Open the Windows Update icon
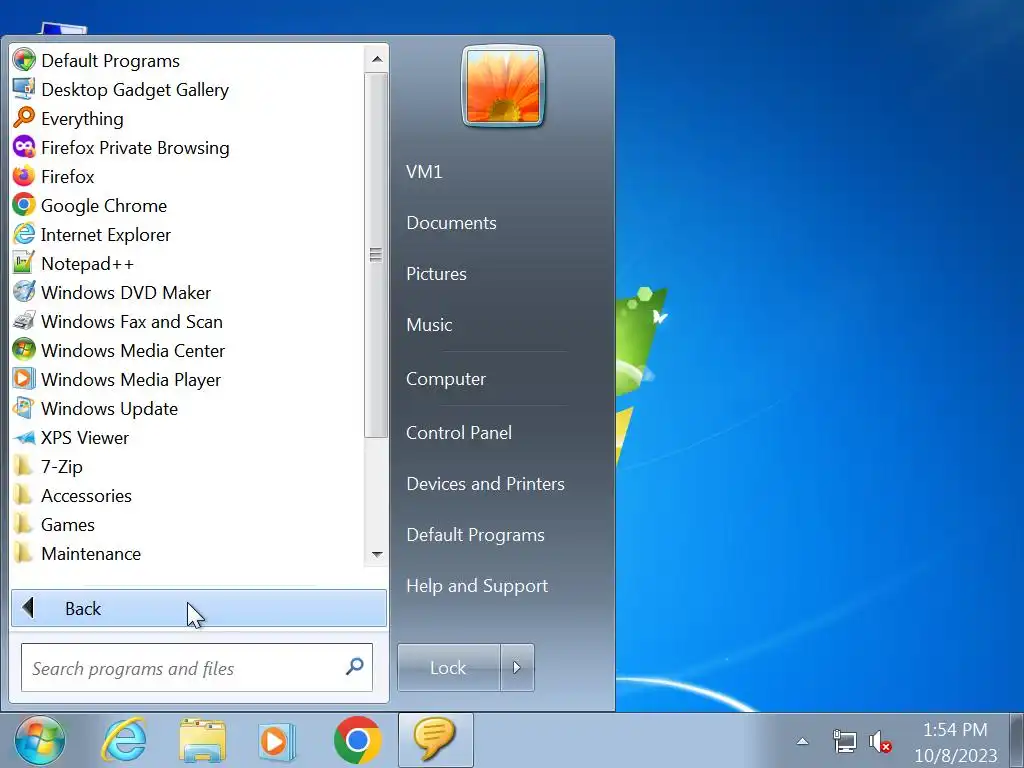Screen dimensions: 1024x768 (24, 408)
